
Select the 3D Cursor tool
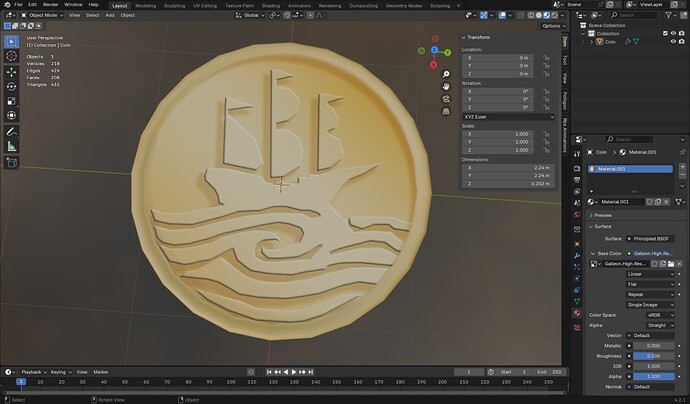pyautogui.click(x=11, y=56)
